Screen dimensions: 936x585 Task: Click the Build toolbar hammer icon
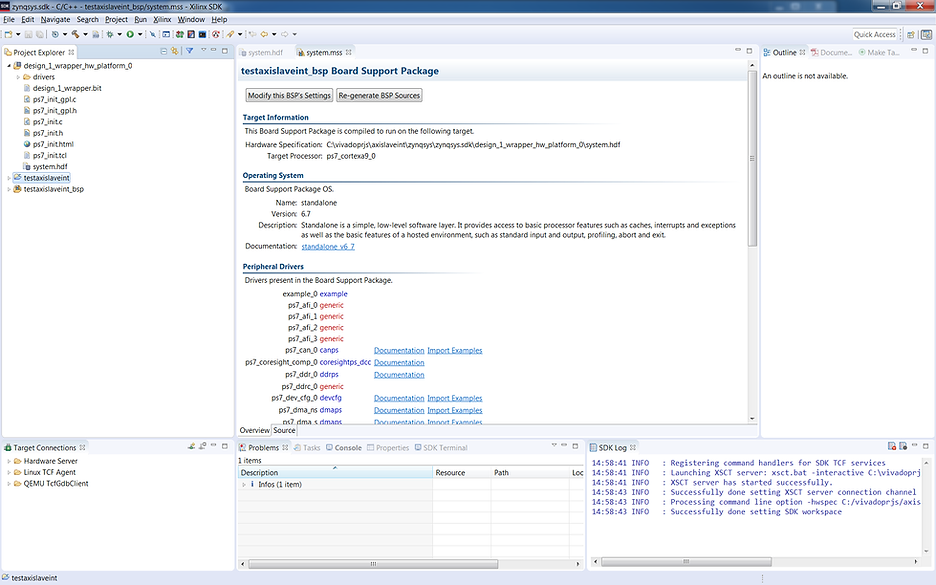75,33
